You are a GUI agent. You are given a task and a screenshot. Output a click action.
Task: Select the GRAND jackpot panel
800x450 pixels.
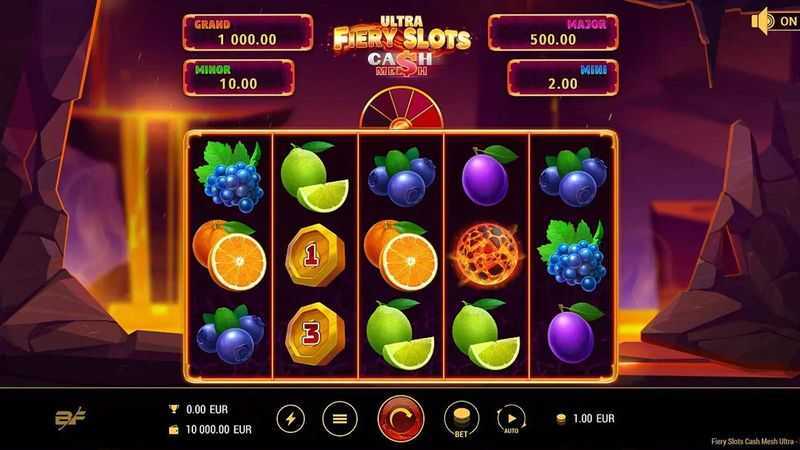pos(247,33)
